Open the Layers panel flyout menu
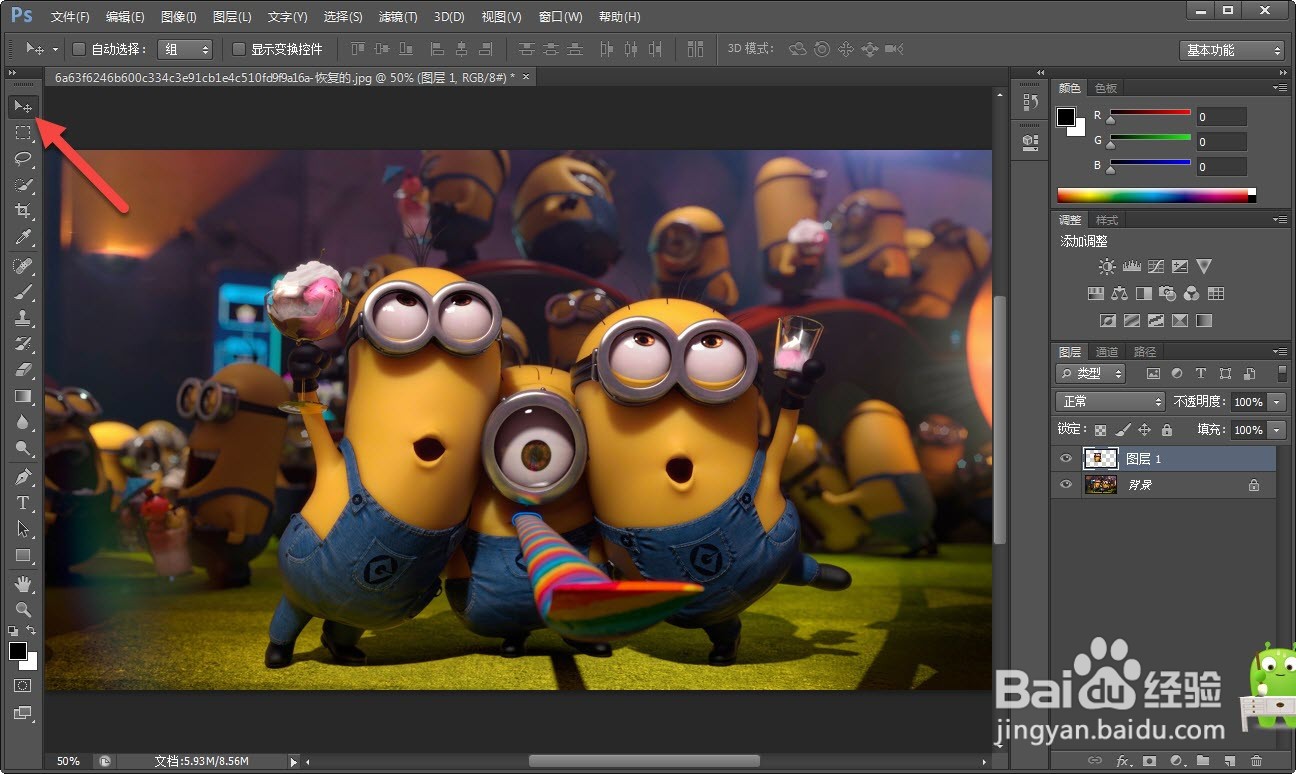 coord(1279,351)
